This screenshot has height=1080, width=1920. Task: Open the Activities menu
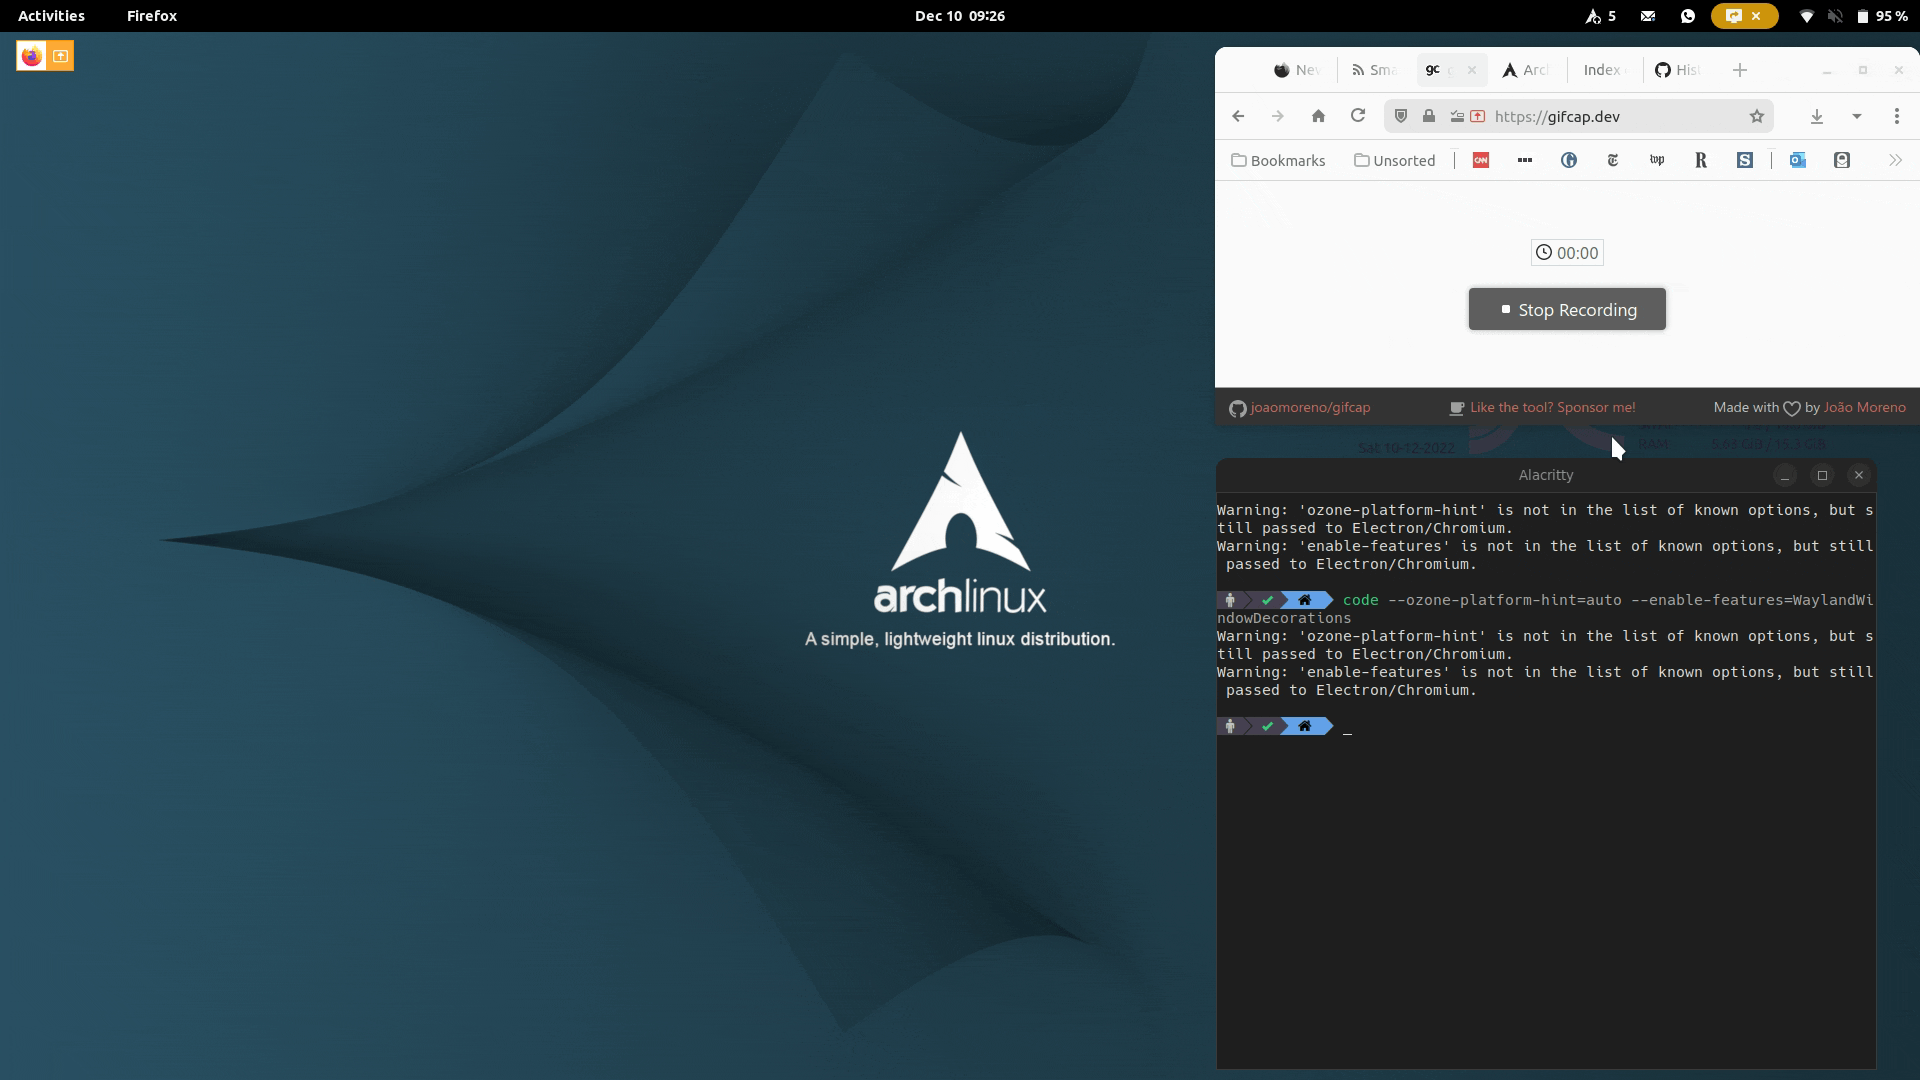pyautogui.click(x=51, y=16)
